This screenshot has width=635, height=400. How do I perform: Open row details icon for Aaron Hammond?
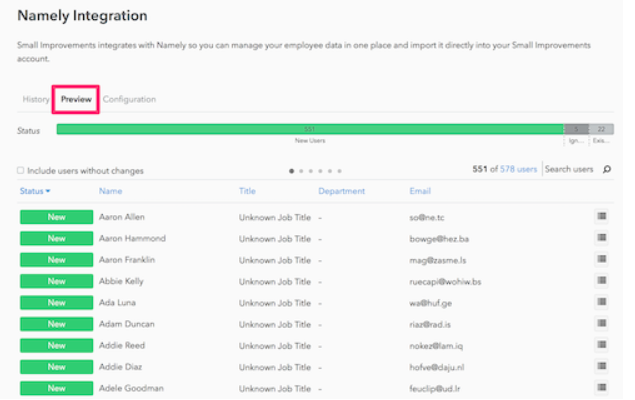601,238
